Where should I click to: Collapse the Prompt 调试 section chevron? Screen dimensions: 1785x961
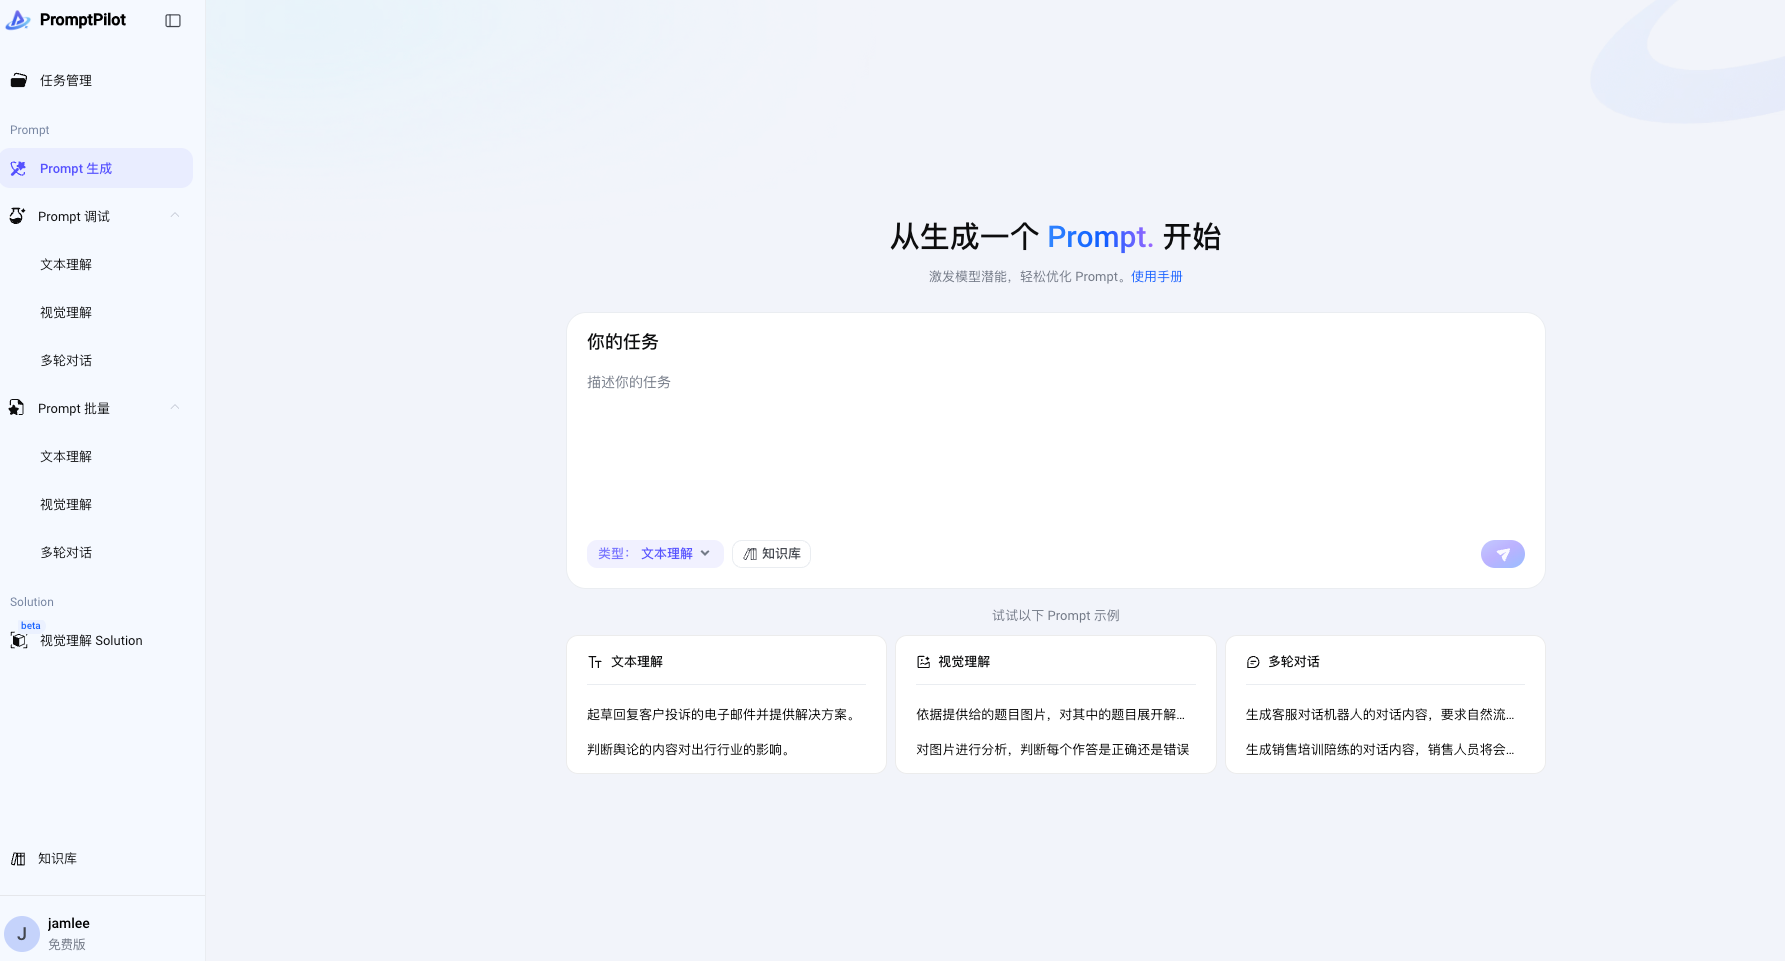pyautogui.click(x=175, y=216)
